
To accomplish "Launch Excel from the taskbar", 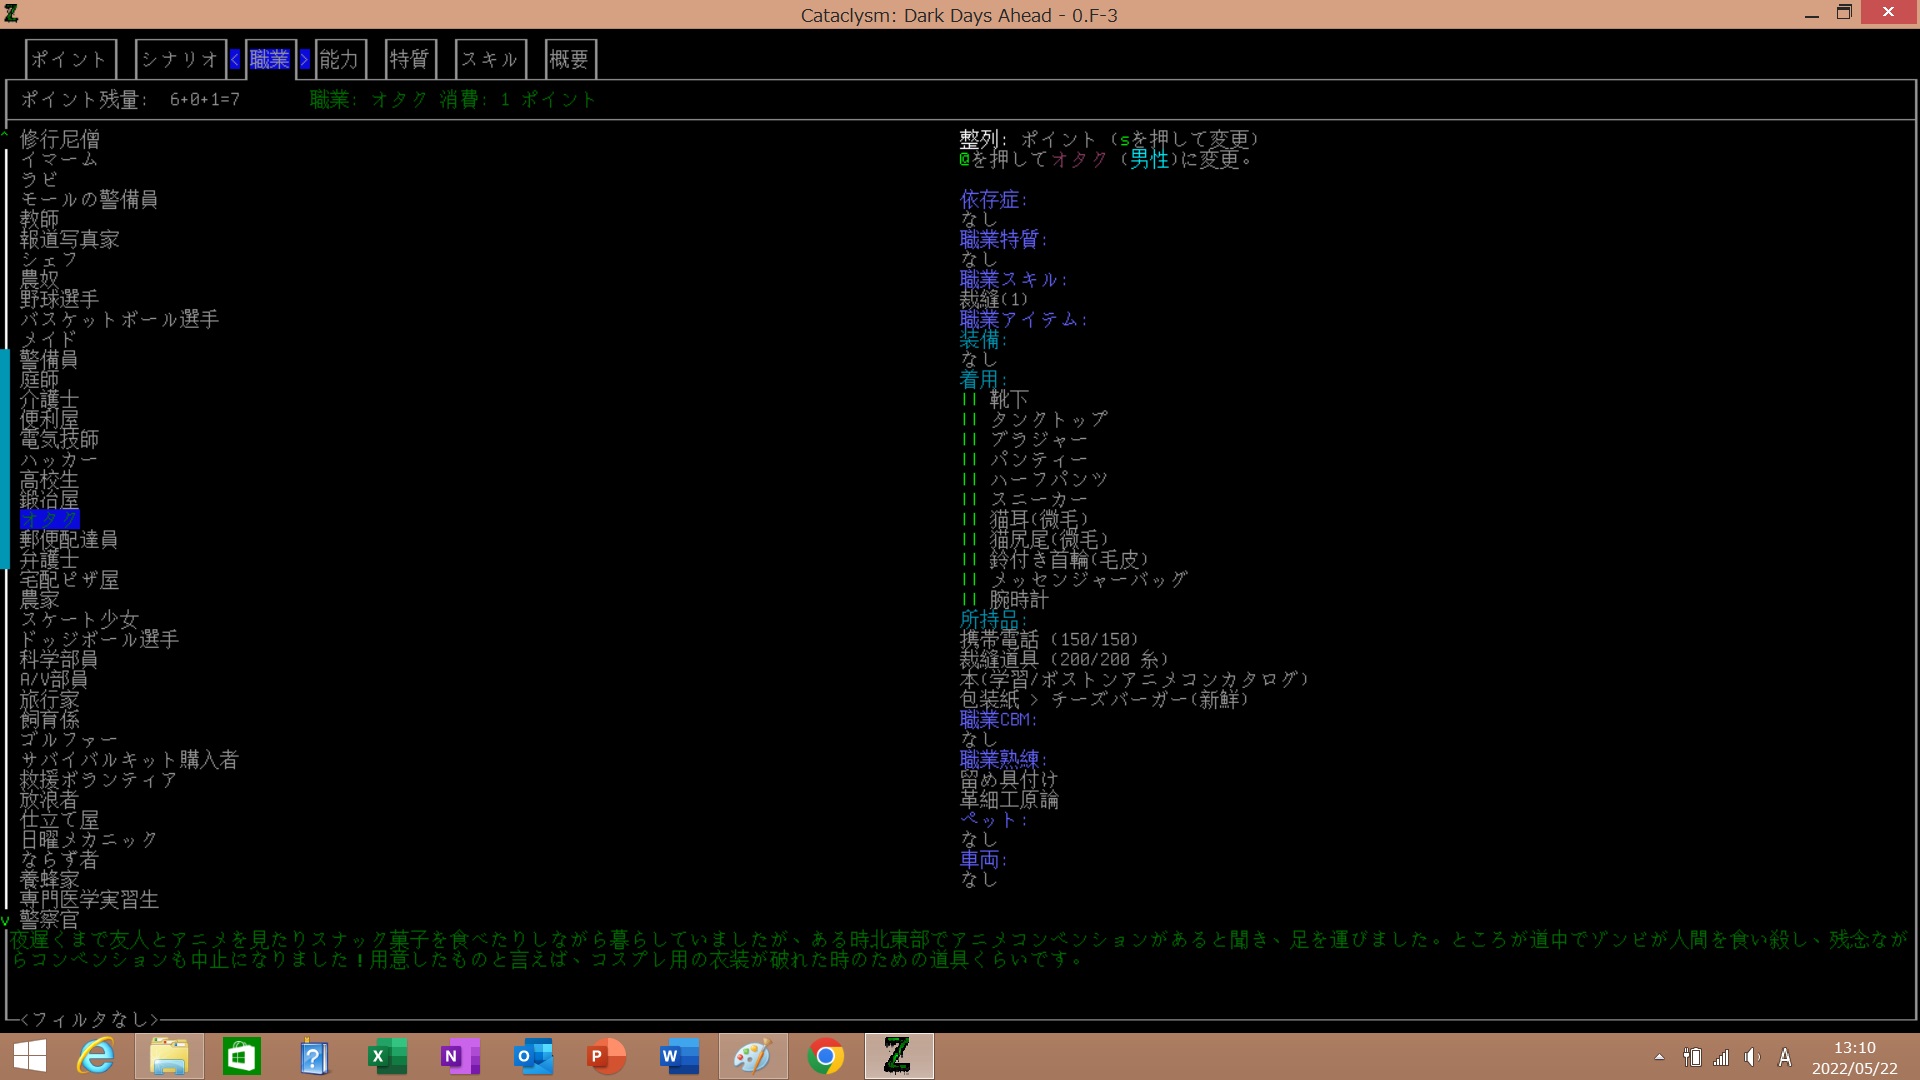I will tap(387, 1056).
